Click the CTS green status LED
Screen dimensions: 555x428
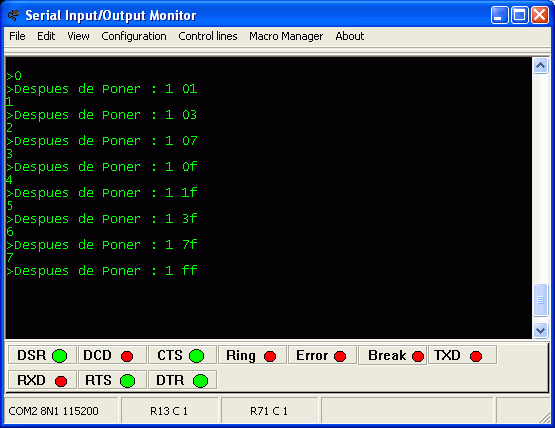pyautogui.click(x=196, y=356)
